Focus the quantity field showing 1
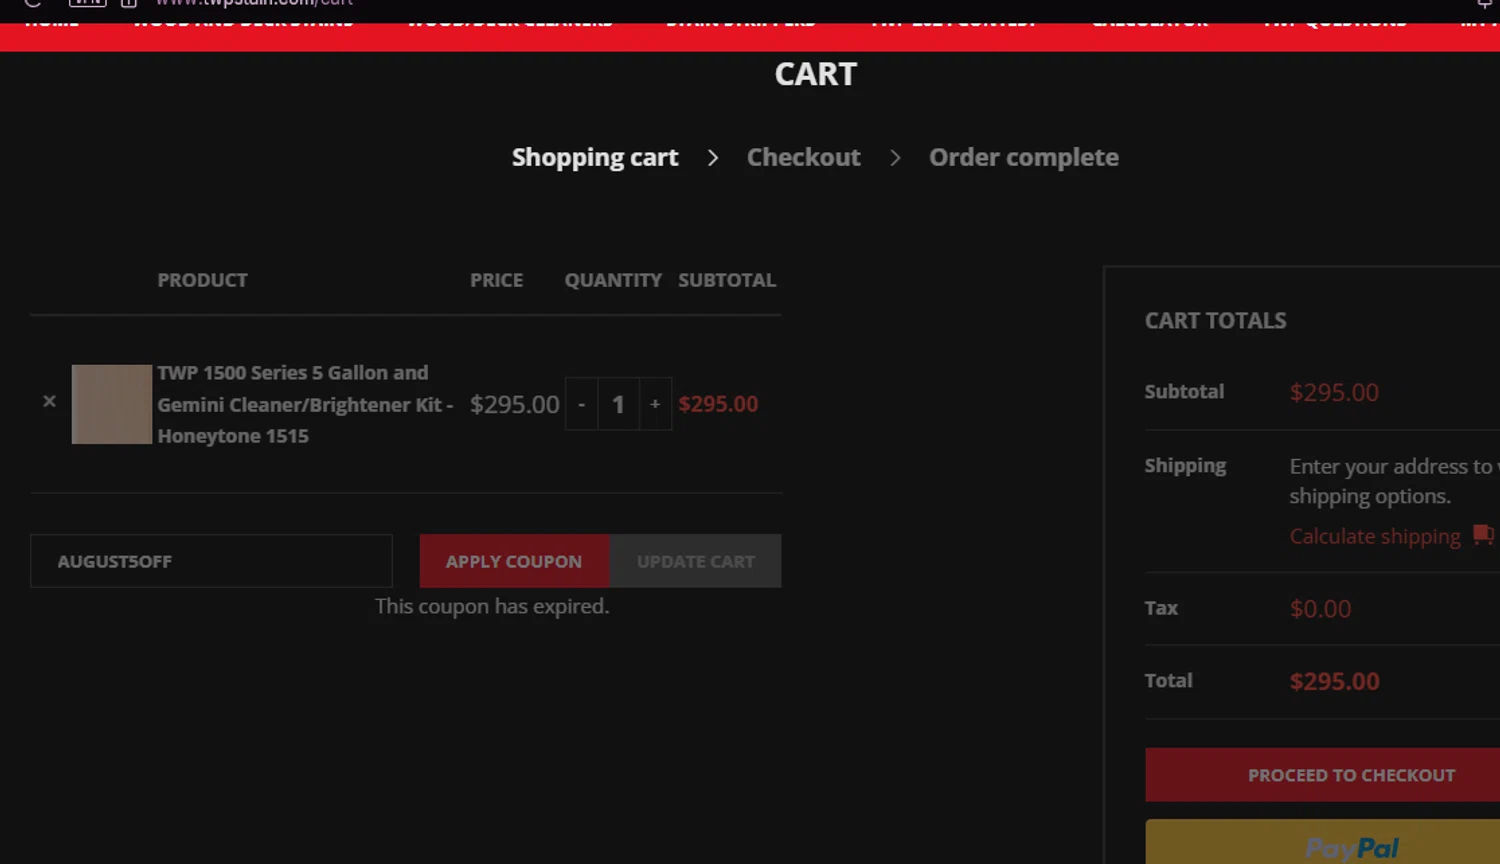This screenshot has height=864, width=1500. (x=618, y=404)
